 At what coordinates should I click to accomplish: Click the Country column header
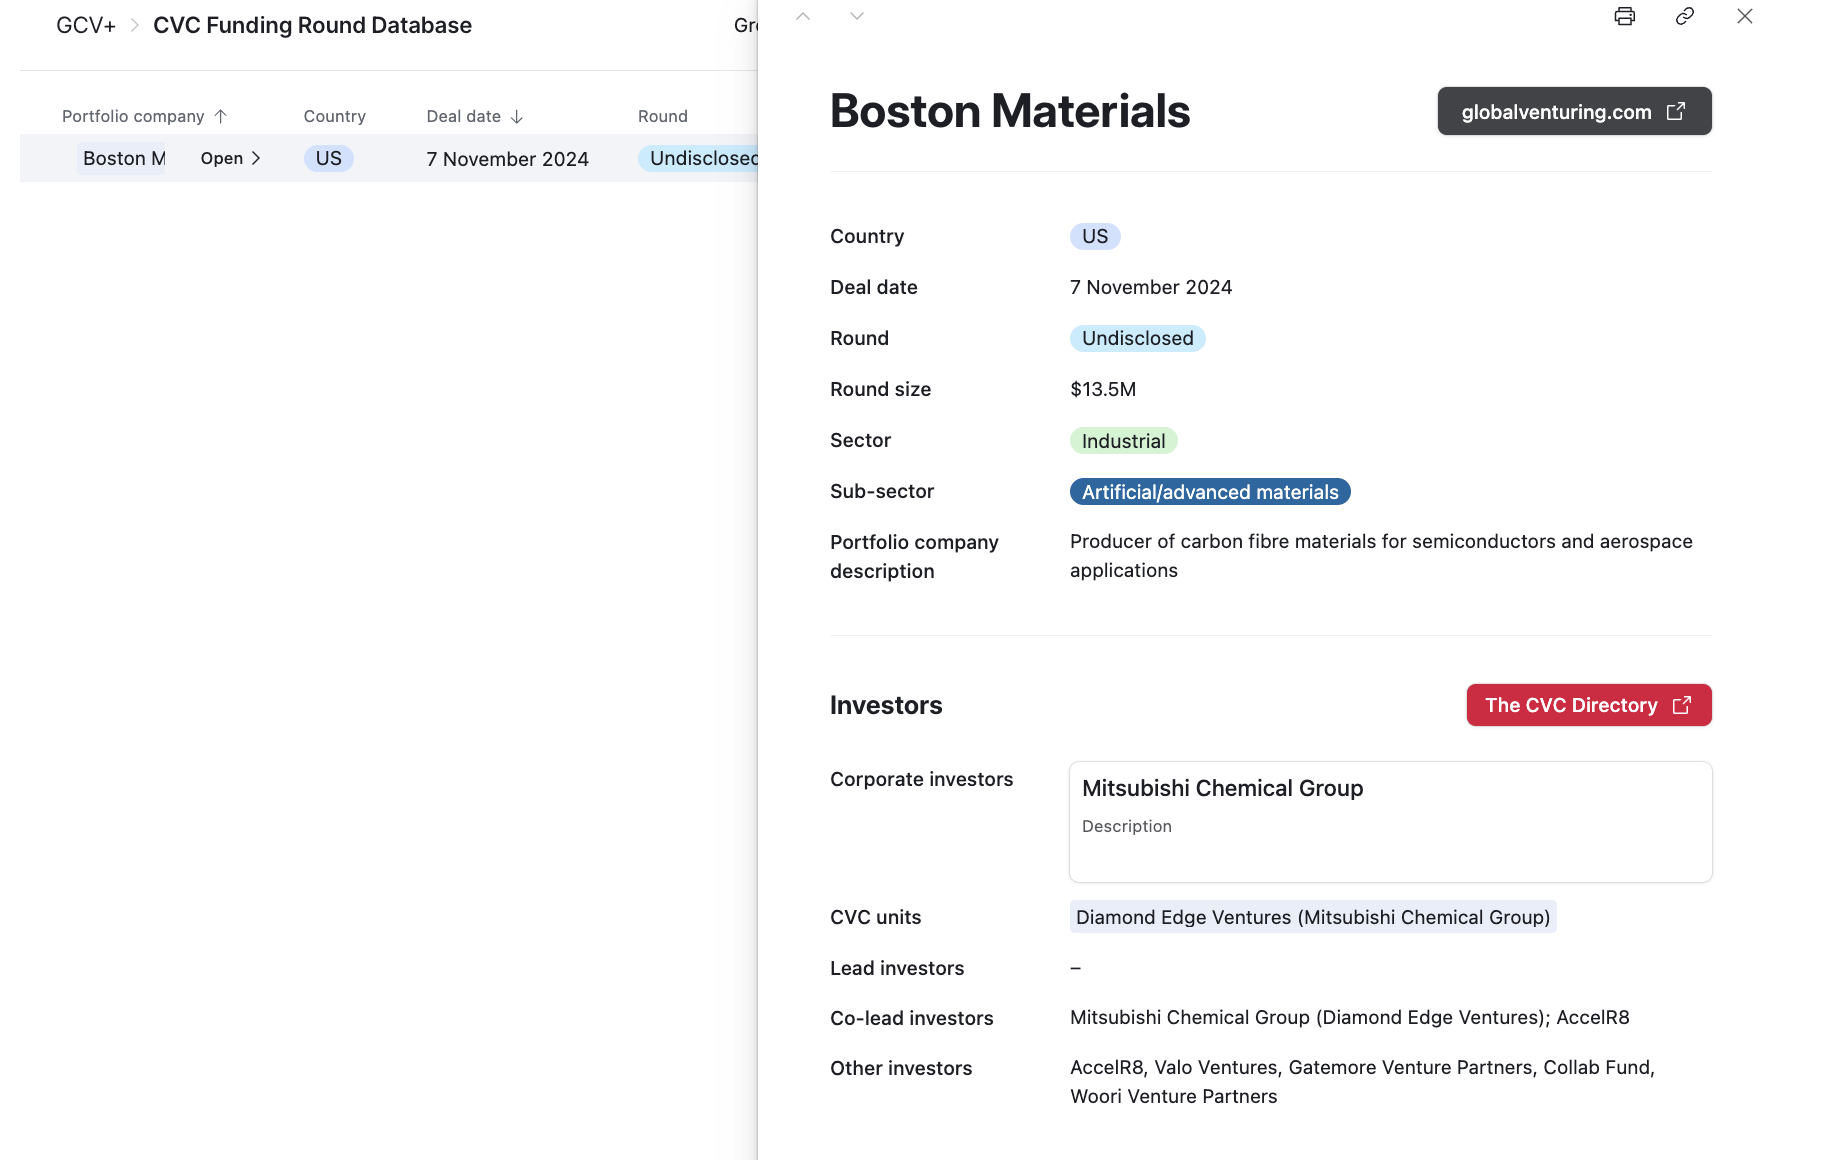(x=334, y=116)
